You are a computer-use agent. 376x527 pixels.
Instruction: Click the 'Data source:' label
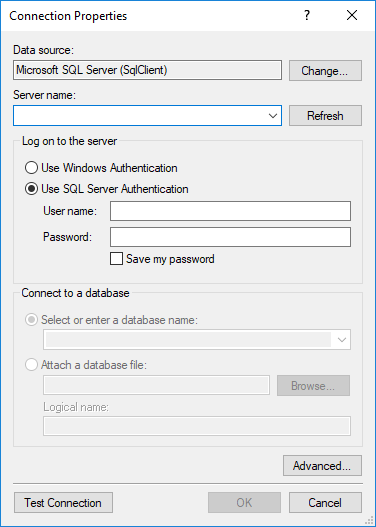pos(43,50)
